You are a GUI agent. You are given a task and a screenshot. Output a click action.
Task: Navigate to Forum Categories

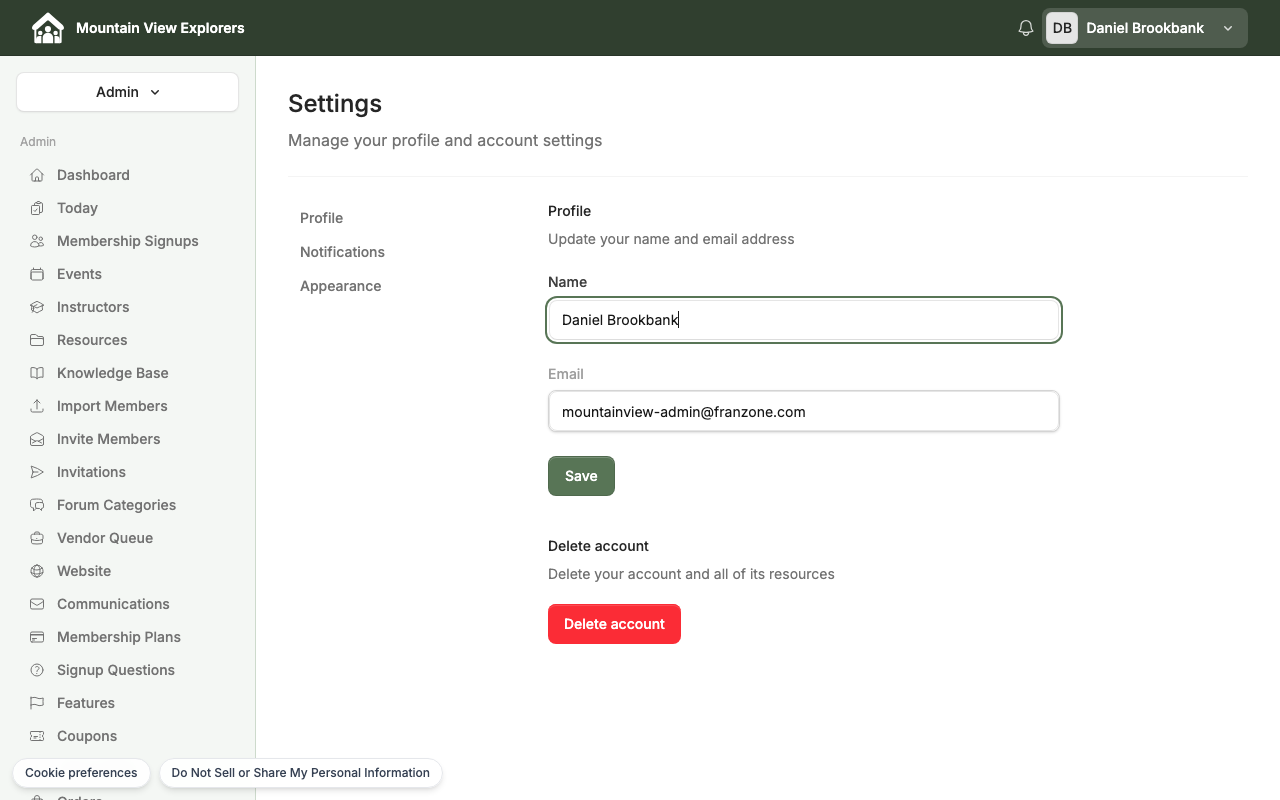pos(116,505)
